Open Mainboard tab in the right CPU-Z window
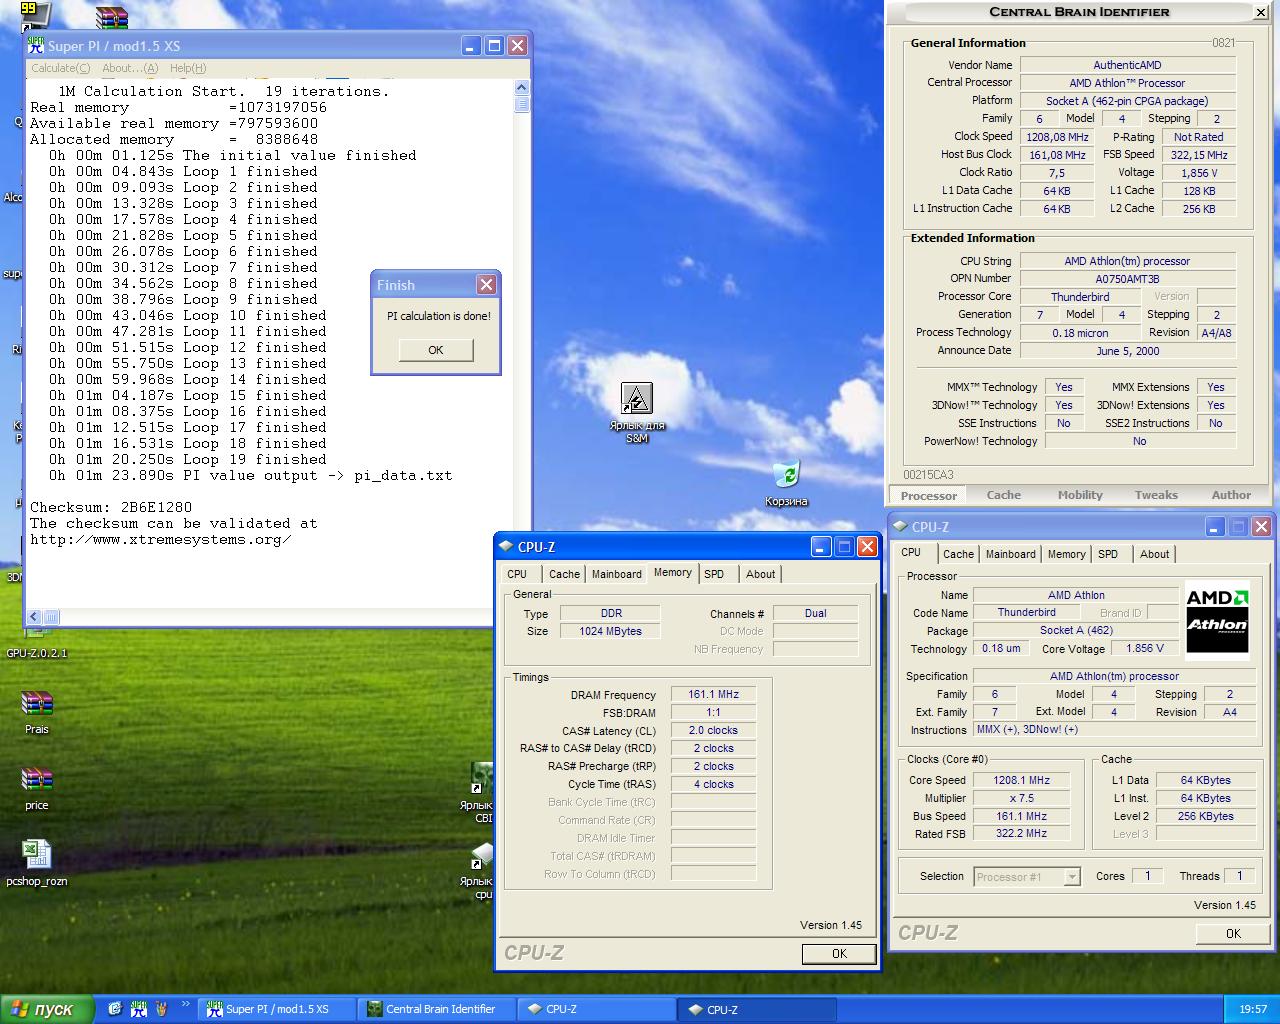This screenshot has width=1280, height=1024. [1011, 554]
